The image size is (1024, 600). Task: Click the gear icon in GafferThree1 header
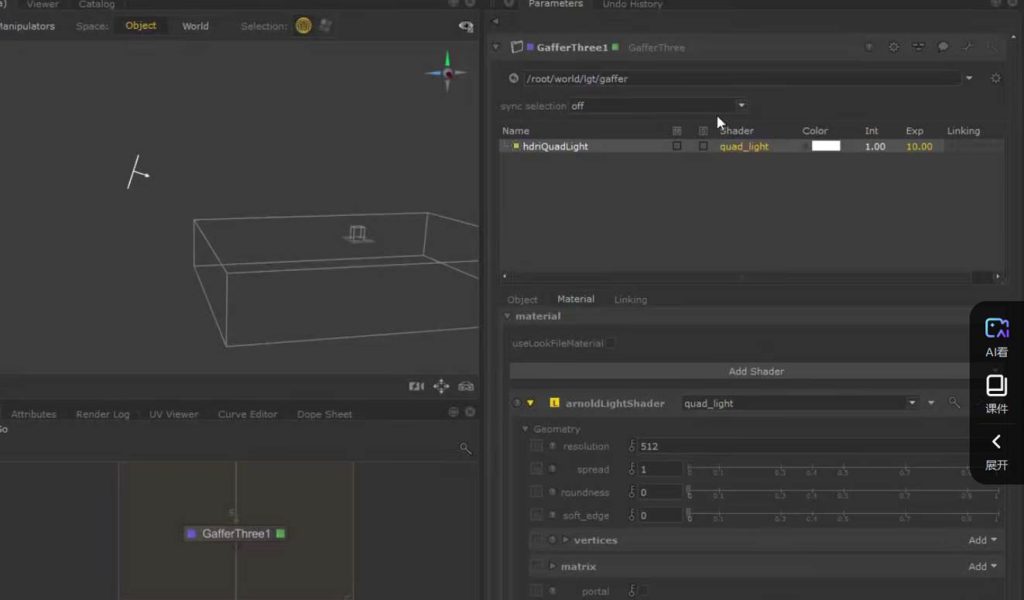tap(893, 47)
